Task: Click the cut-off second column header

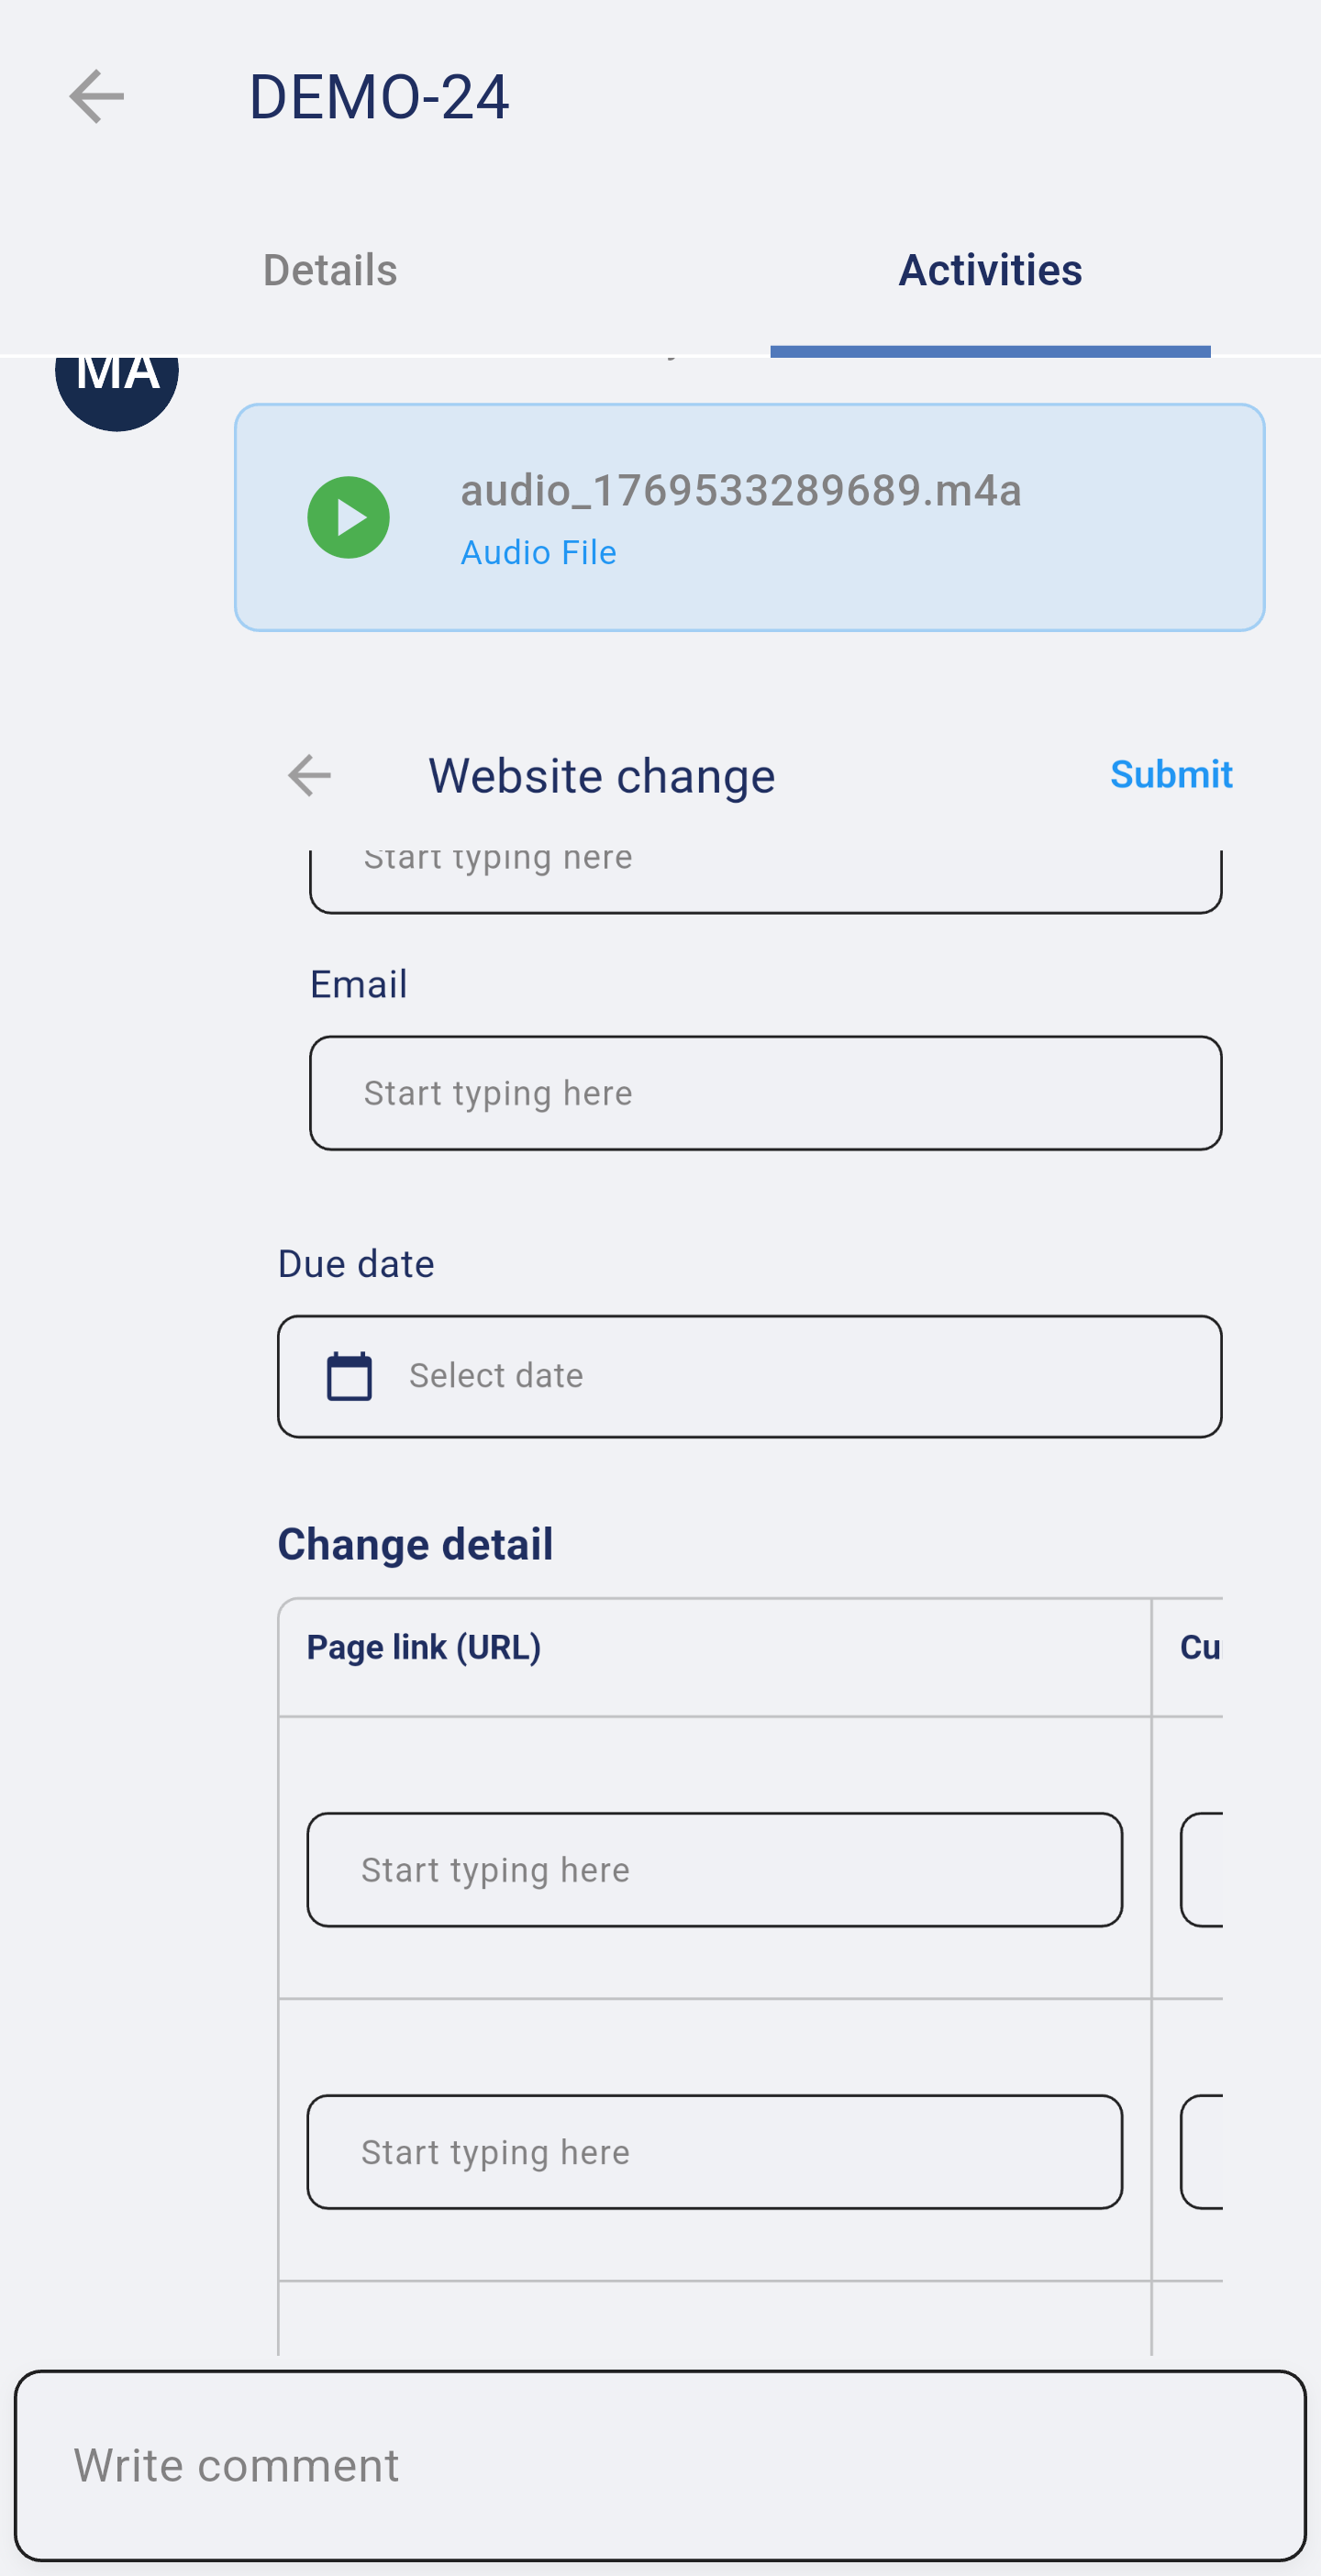Action: click(x=1199, y=1647)
